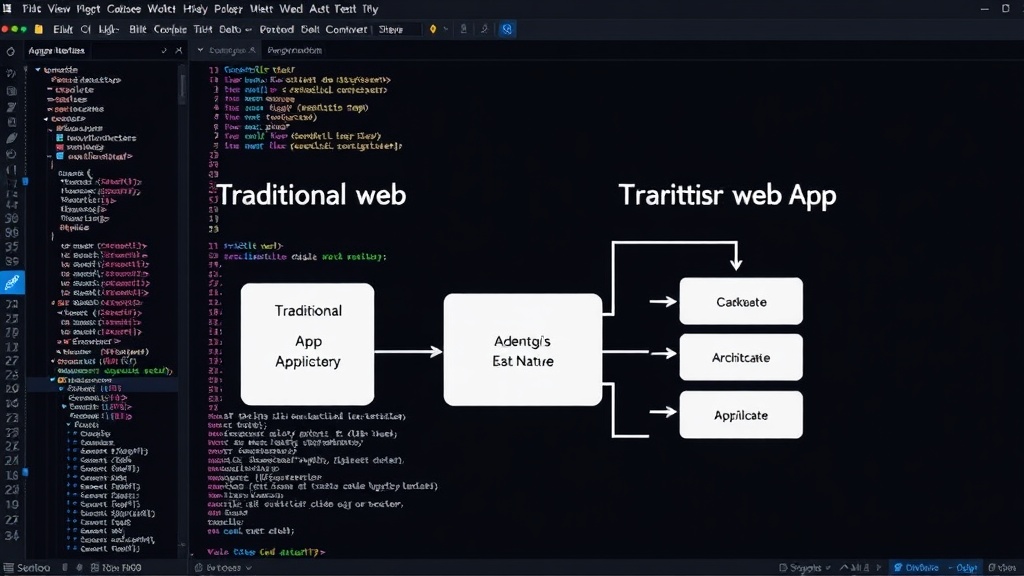The width and height of the screenshot is (1024, 576).
Task: Click the third activity sidebar icon
Action: [x=11, y=106]
